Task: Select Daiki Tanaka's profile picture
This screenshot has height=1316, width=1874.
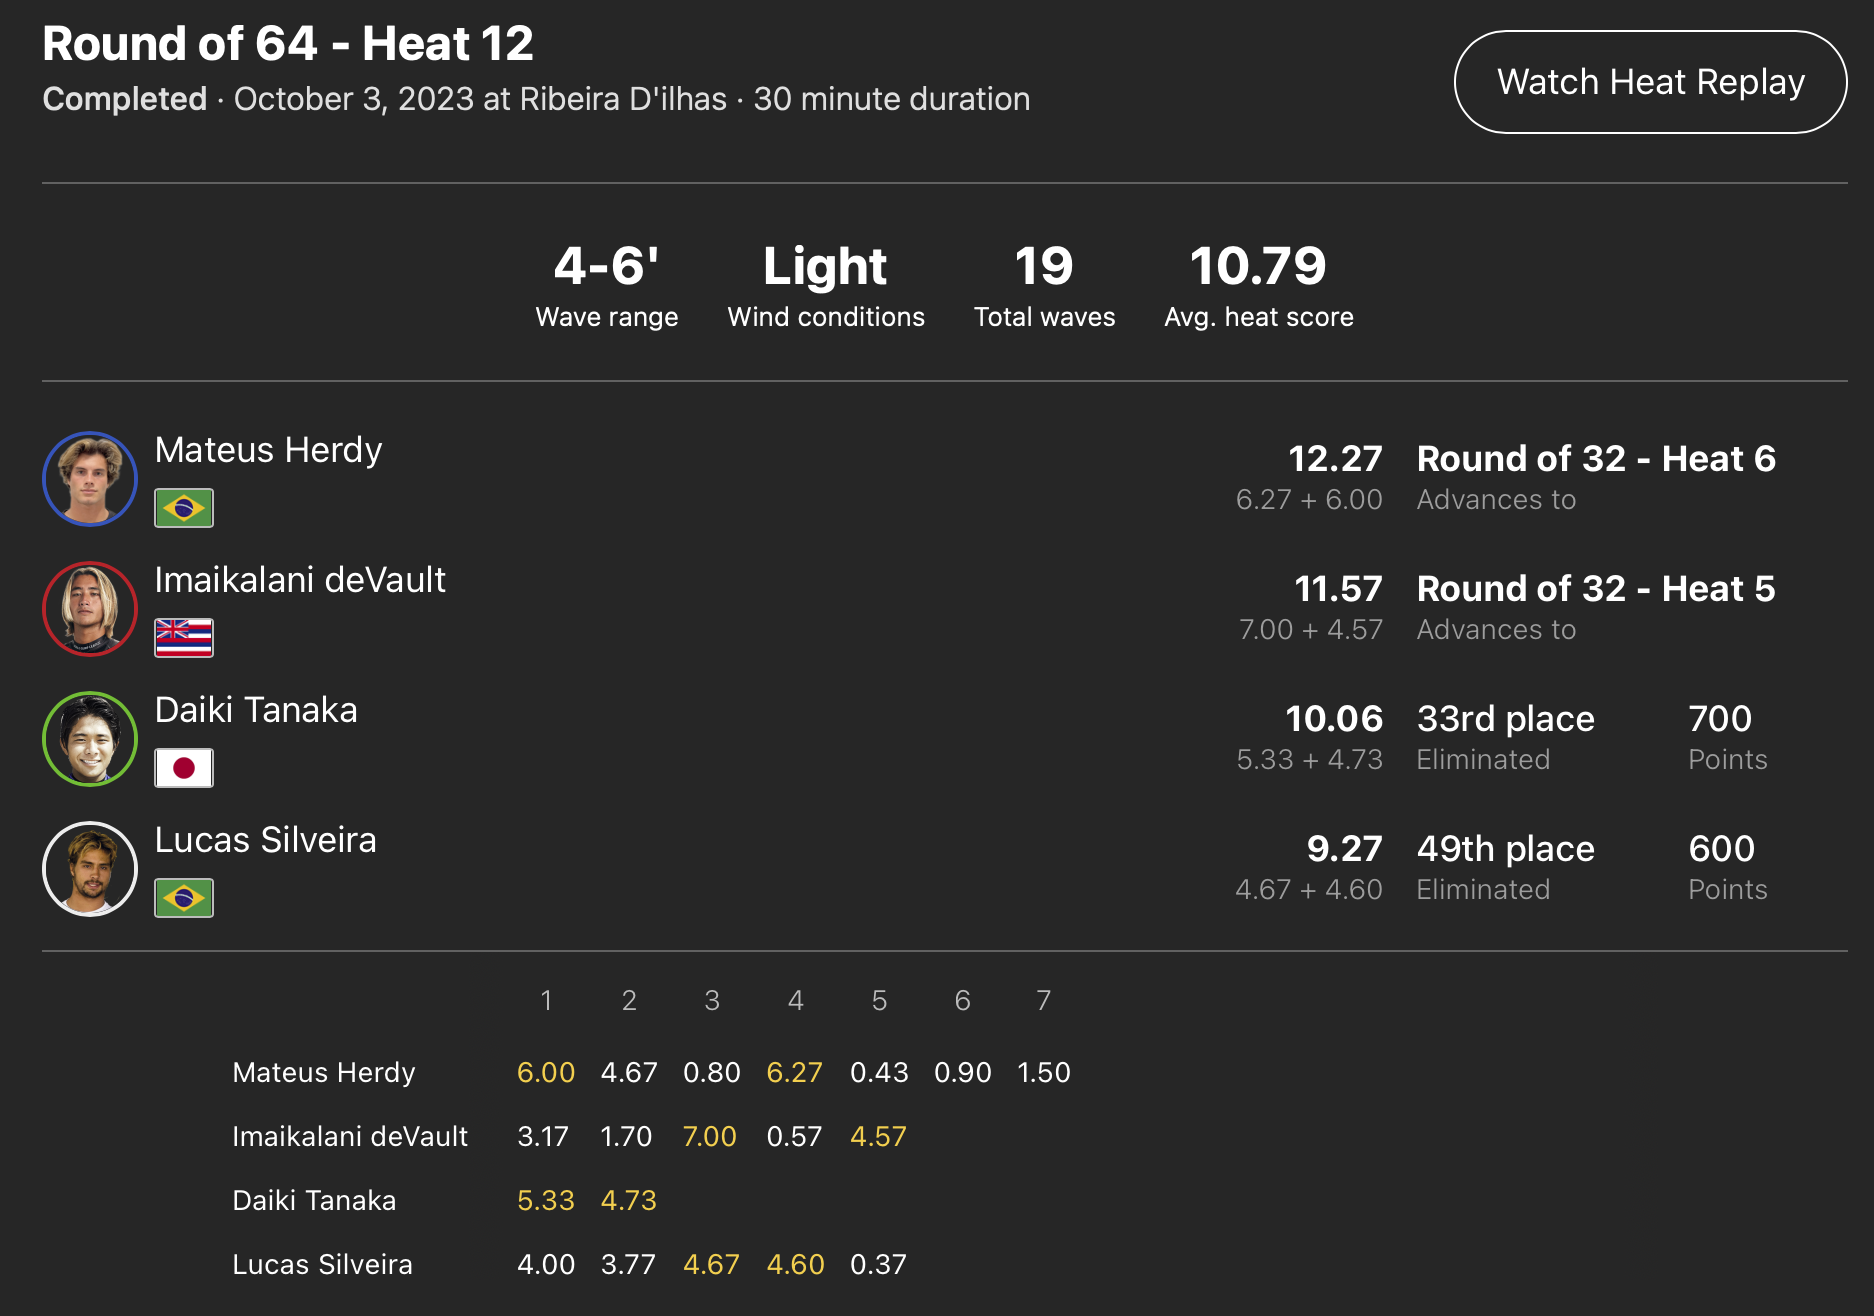Action: pyautogui.click(x=90, y=739)
